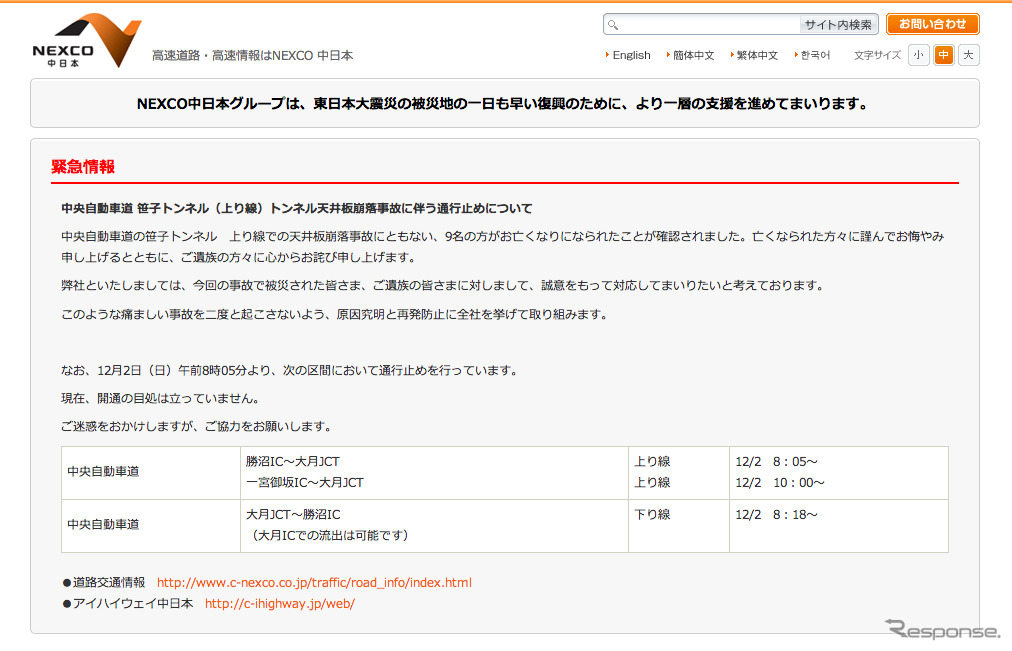
Task: Click the magnifier icon in search box
Action: pyautogui.click(x=613, y=25)
